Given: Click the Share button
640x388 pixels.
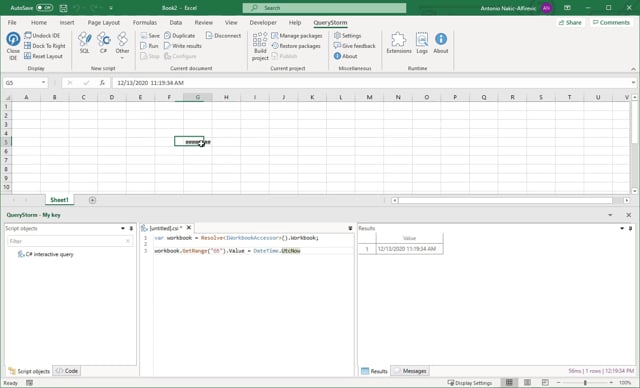Looking at the screenshot, I should [x=570, y=22].
